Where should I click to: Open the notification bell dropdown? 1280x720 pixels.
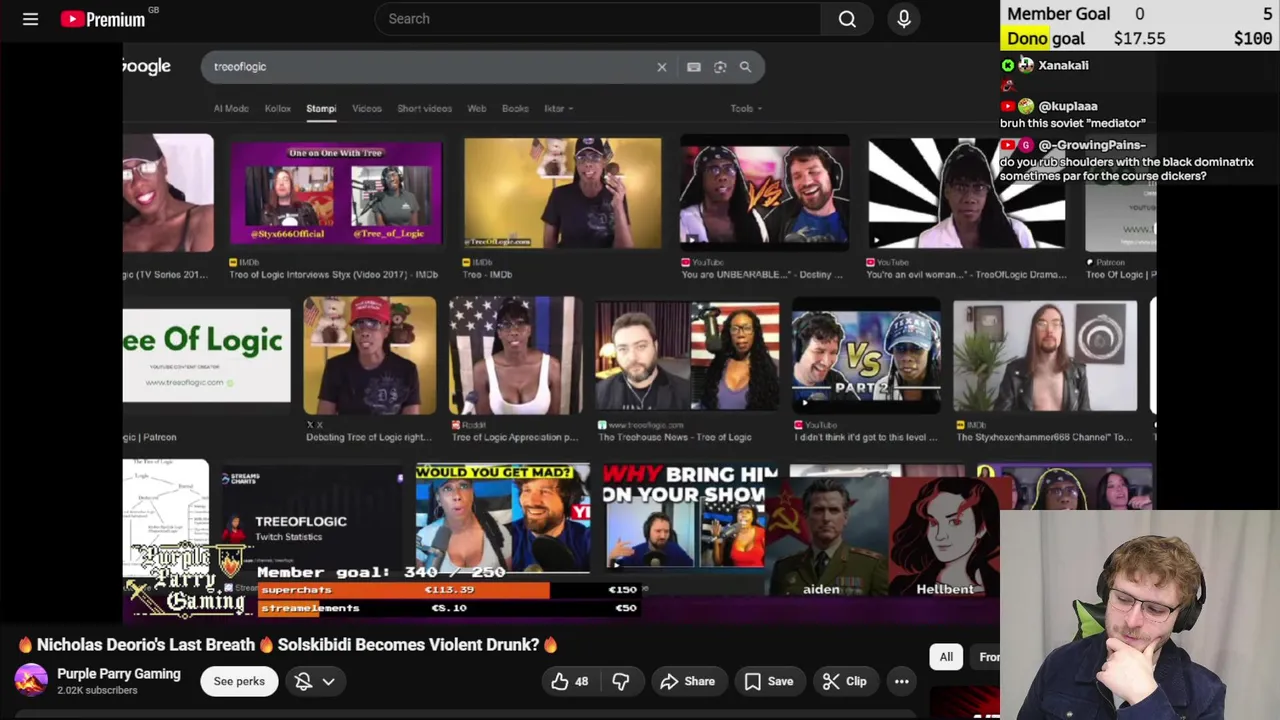click(x=315, y=681)
